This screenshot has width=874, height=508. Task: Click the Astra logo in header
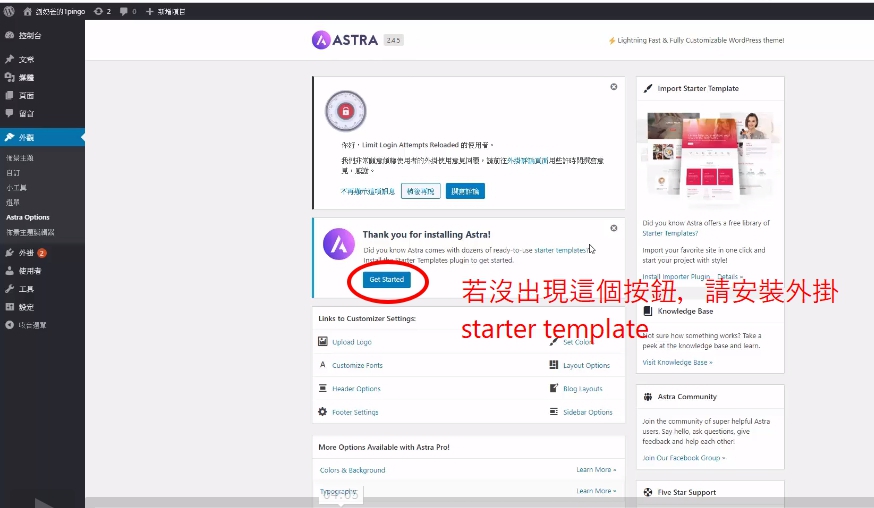coord(345,40)
